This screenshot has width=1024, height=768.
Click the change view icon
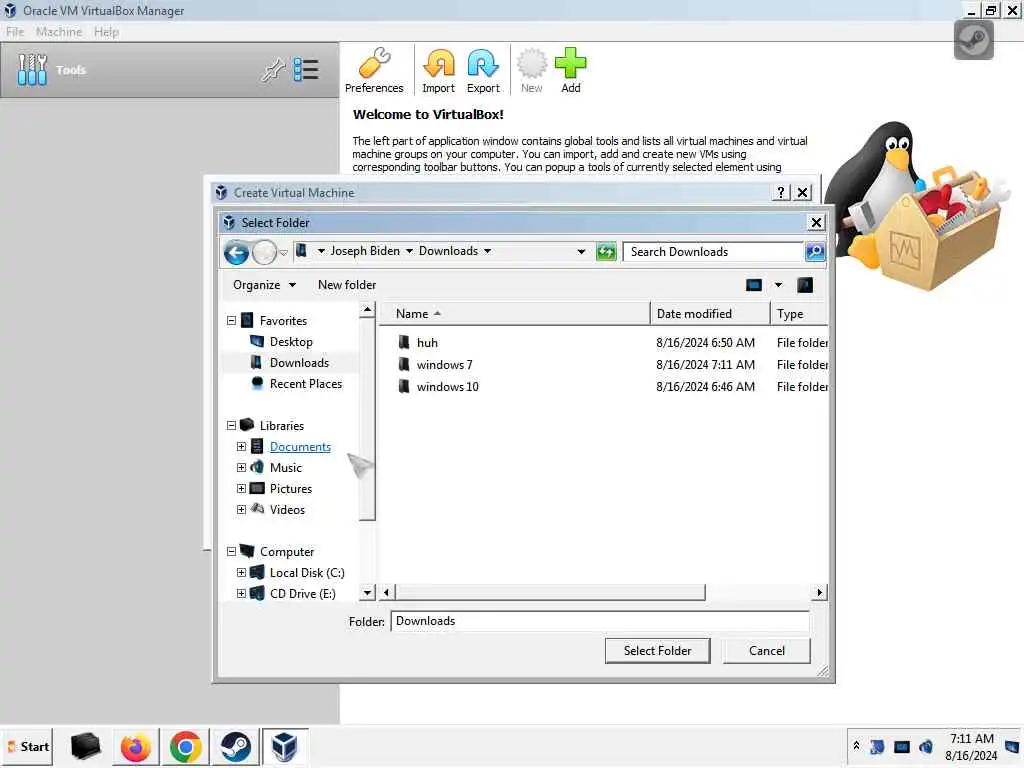click(754, 285)
